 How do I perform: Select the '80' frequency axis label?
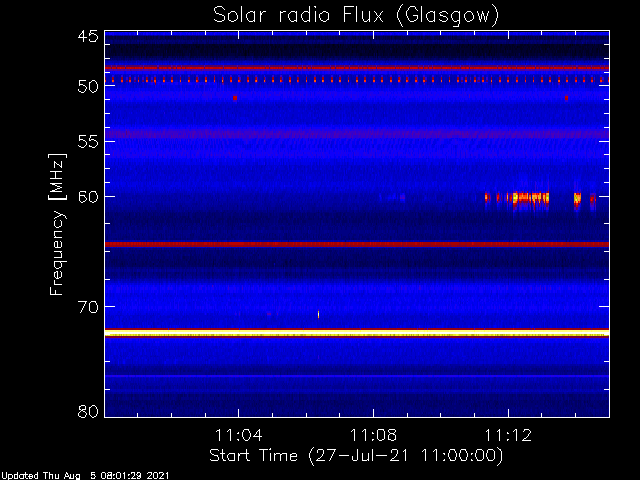[x=88, y=411]
